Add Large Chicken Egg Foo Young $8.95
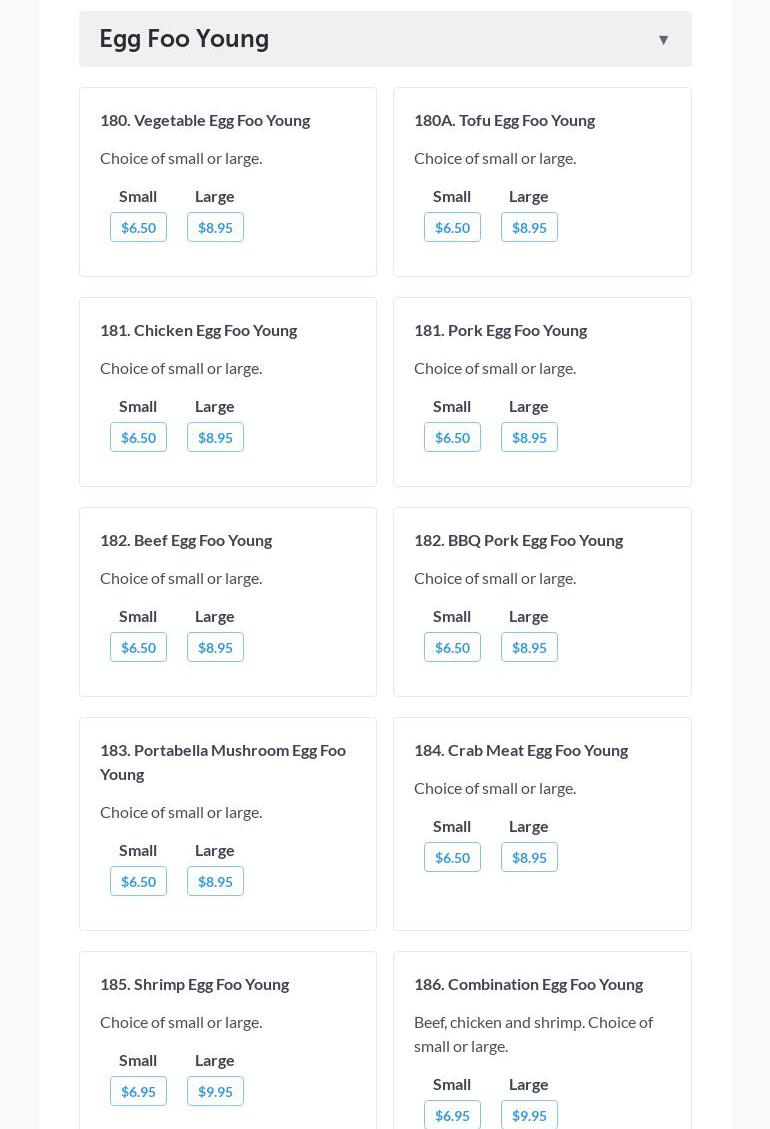770x1129 pixels. (x=215, y=437)
